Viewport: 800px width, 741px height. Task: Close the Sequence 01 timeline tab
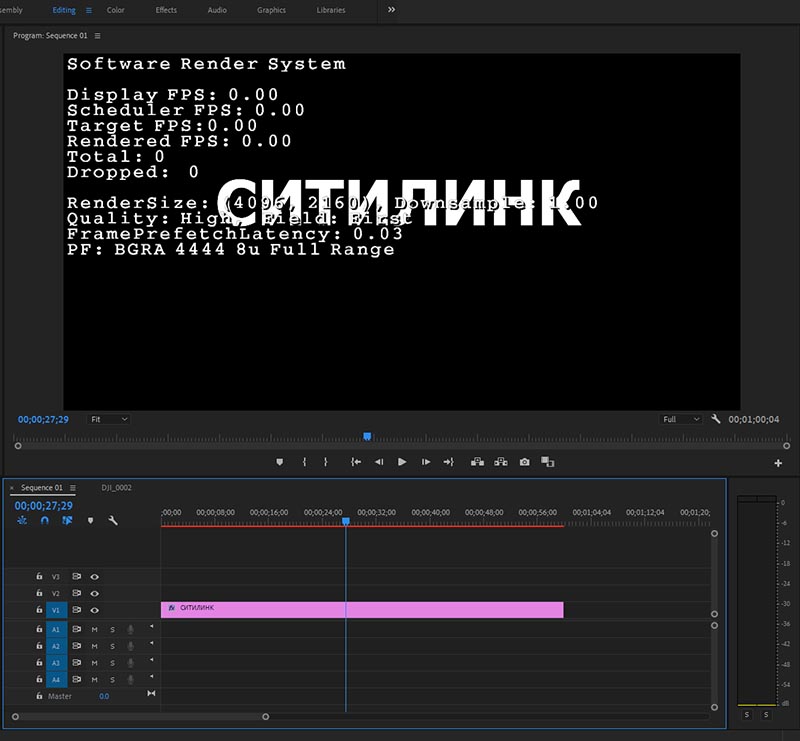(12, 488)
